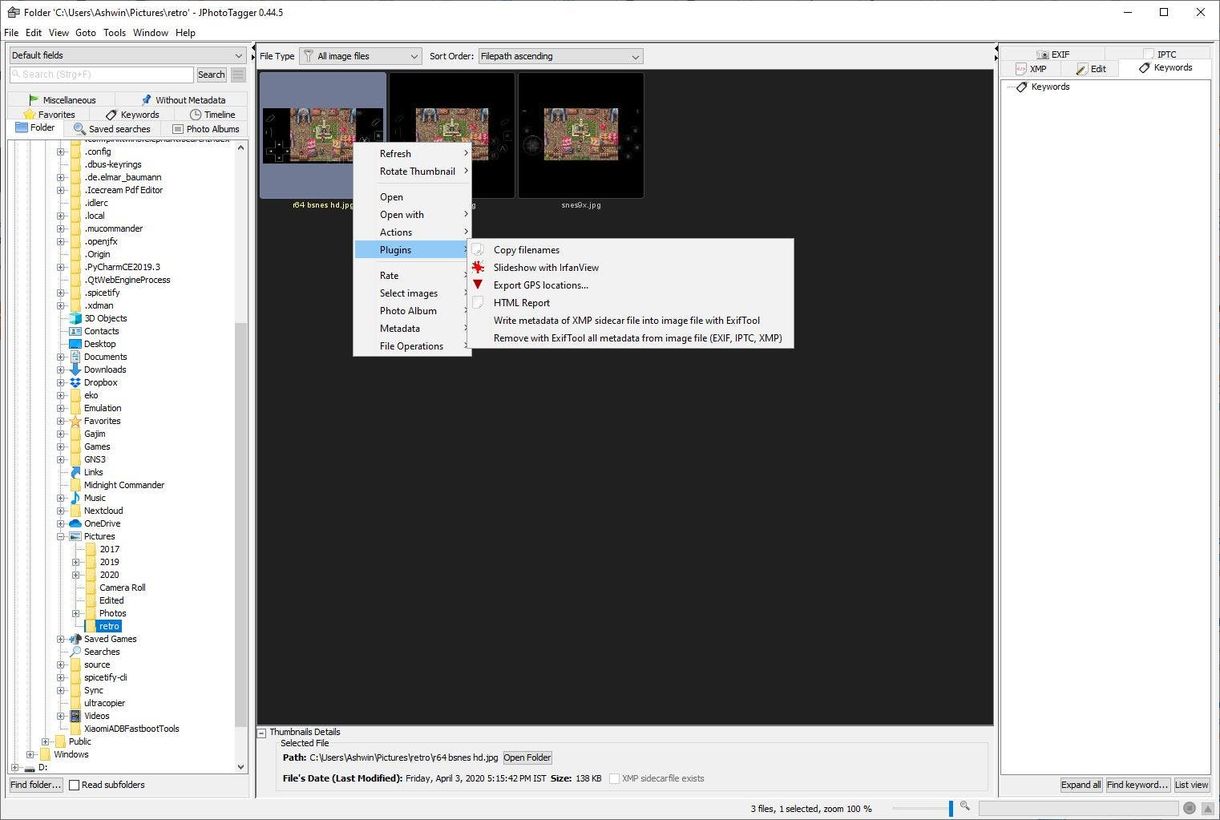Click the Find keyword... button

coord(1137,785)
